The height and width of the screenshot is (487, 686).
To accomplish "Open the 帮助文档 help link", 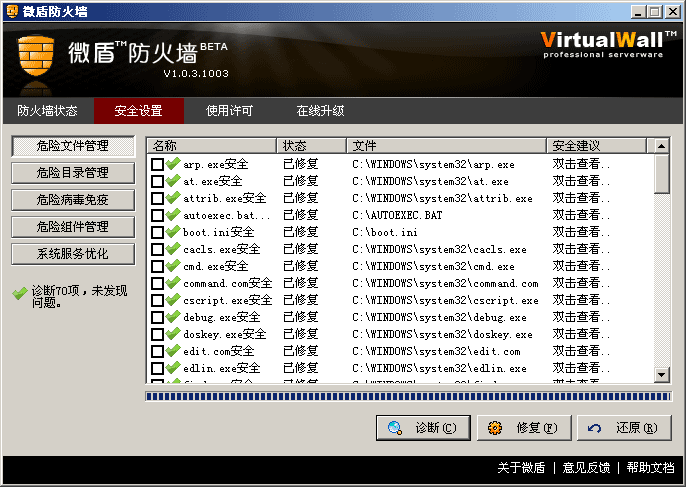I will coord(651,468).
